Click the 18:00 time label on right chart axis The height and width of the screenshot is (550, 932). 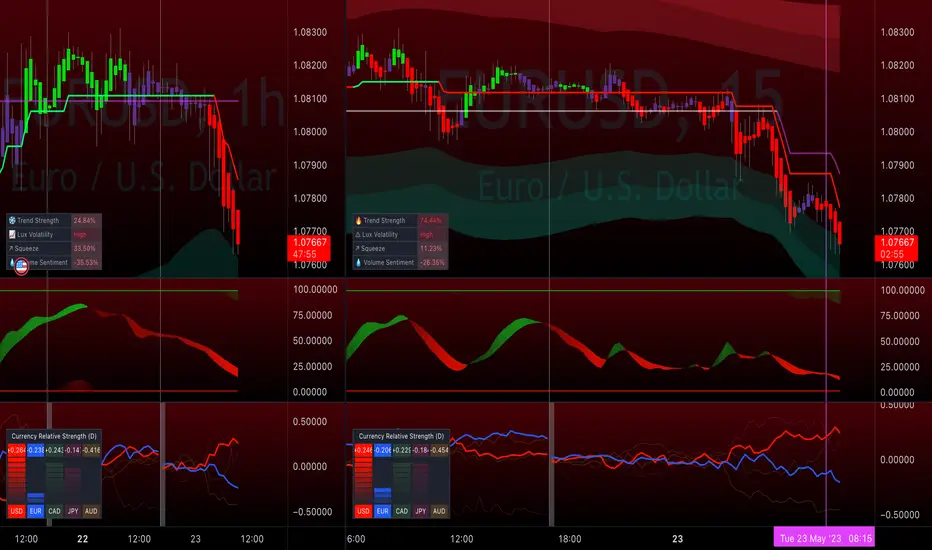(x=569, y=539)
